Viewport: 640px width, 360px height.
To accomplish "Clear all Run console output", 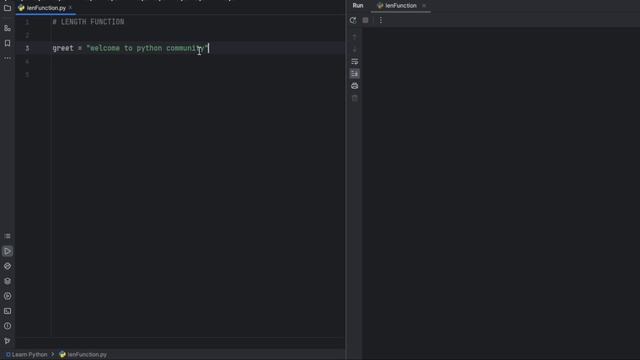I will click(x=355, y=98).
